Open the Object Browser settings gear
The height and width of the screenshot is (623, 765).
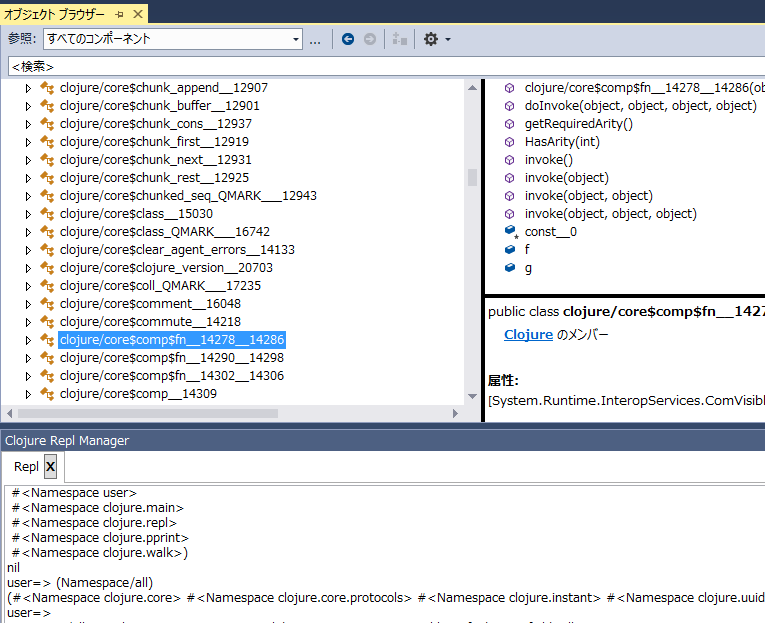(431, 39)
